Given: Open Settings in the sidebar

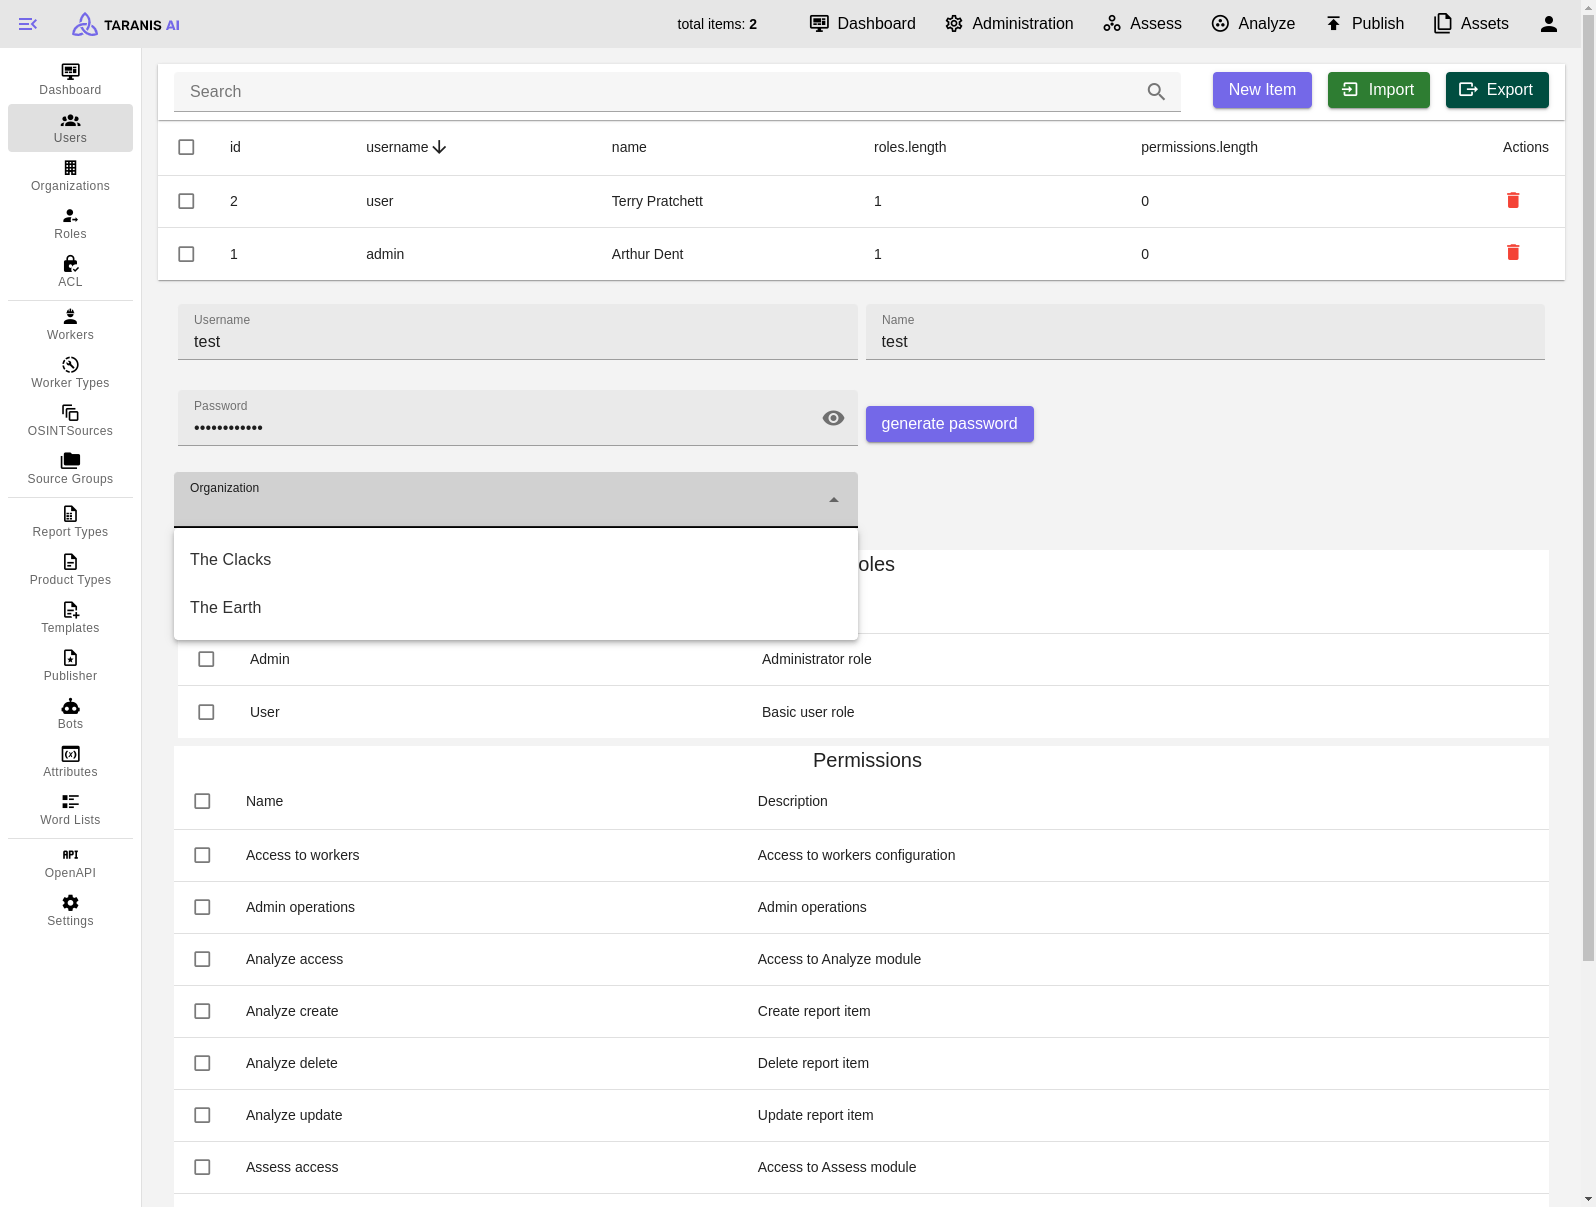Looking at the screenshot, I should click(70, 911).
